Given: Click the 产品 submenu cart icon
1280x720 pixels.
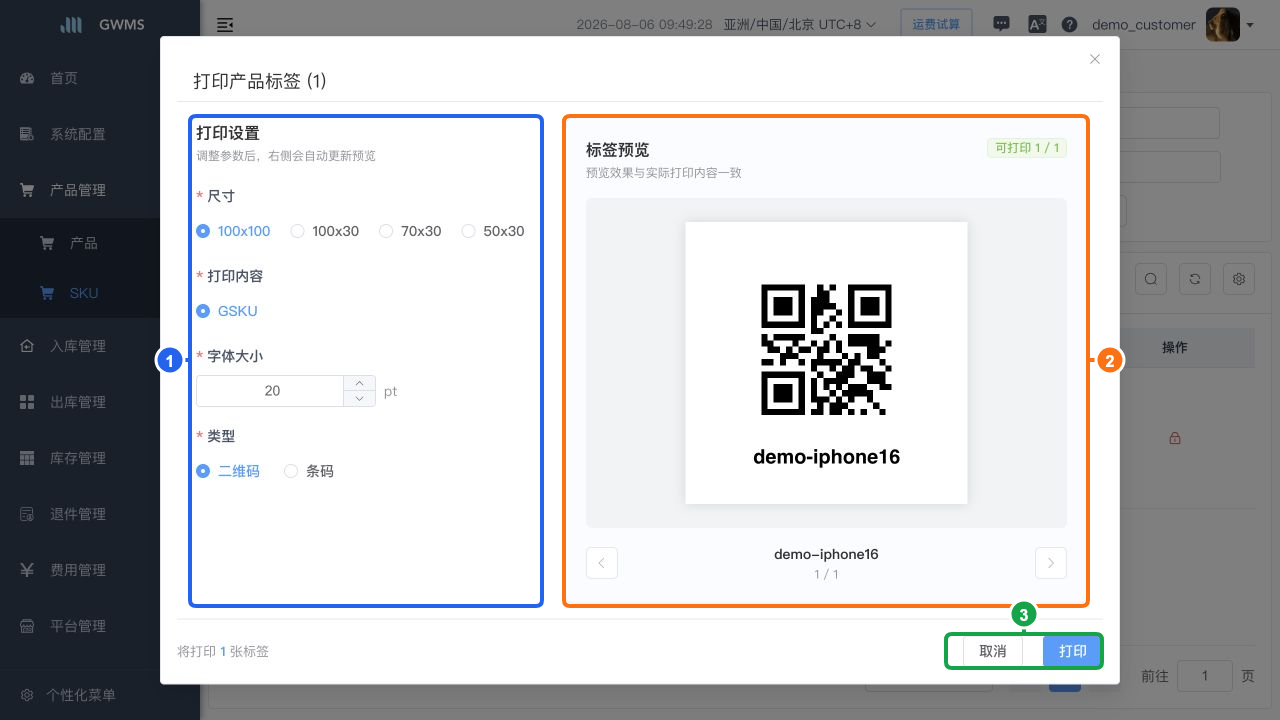Looking at the screenshot, I should point(46,243).
